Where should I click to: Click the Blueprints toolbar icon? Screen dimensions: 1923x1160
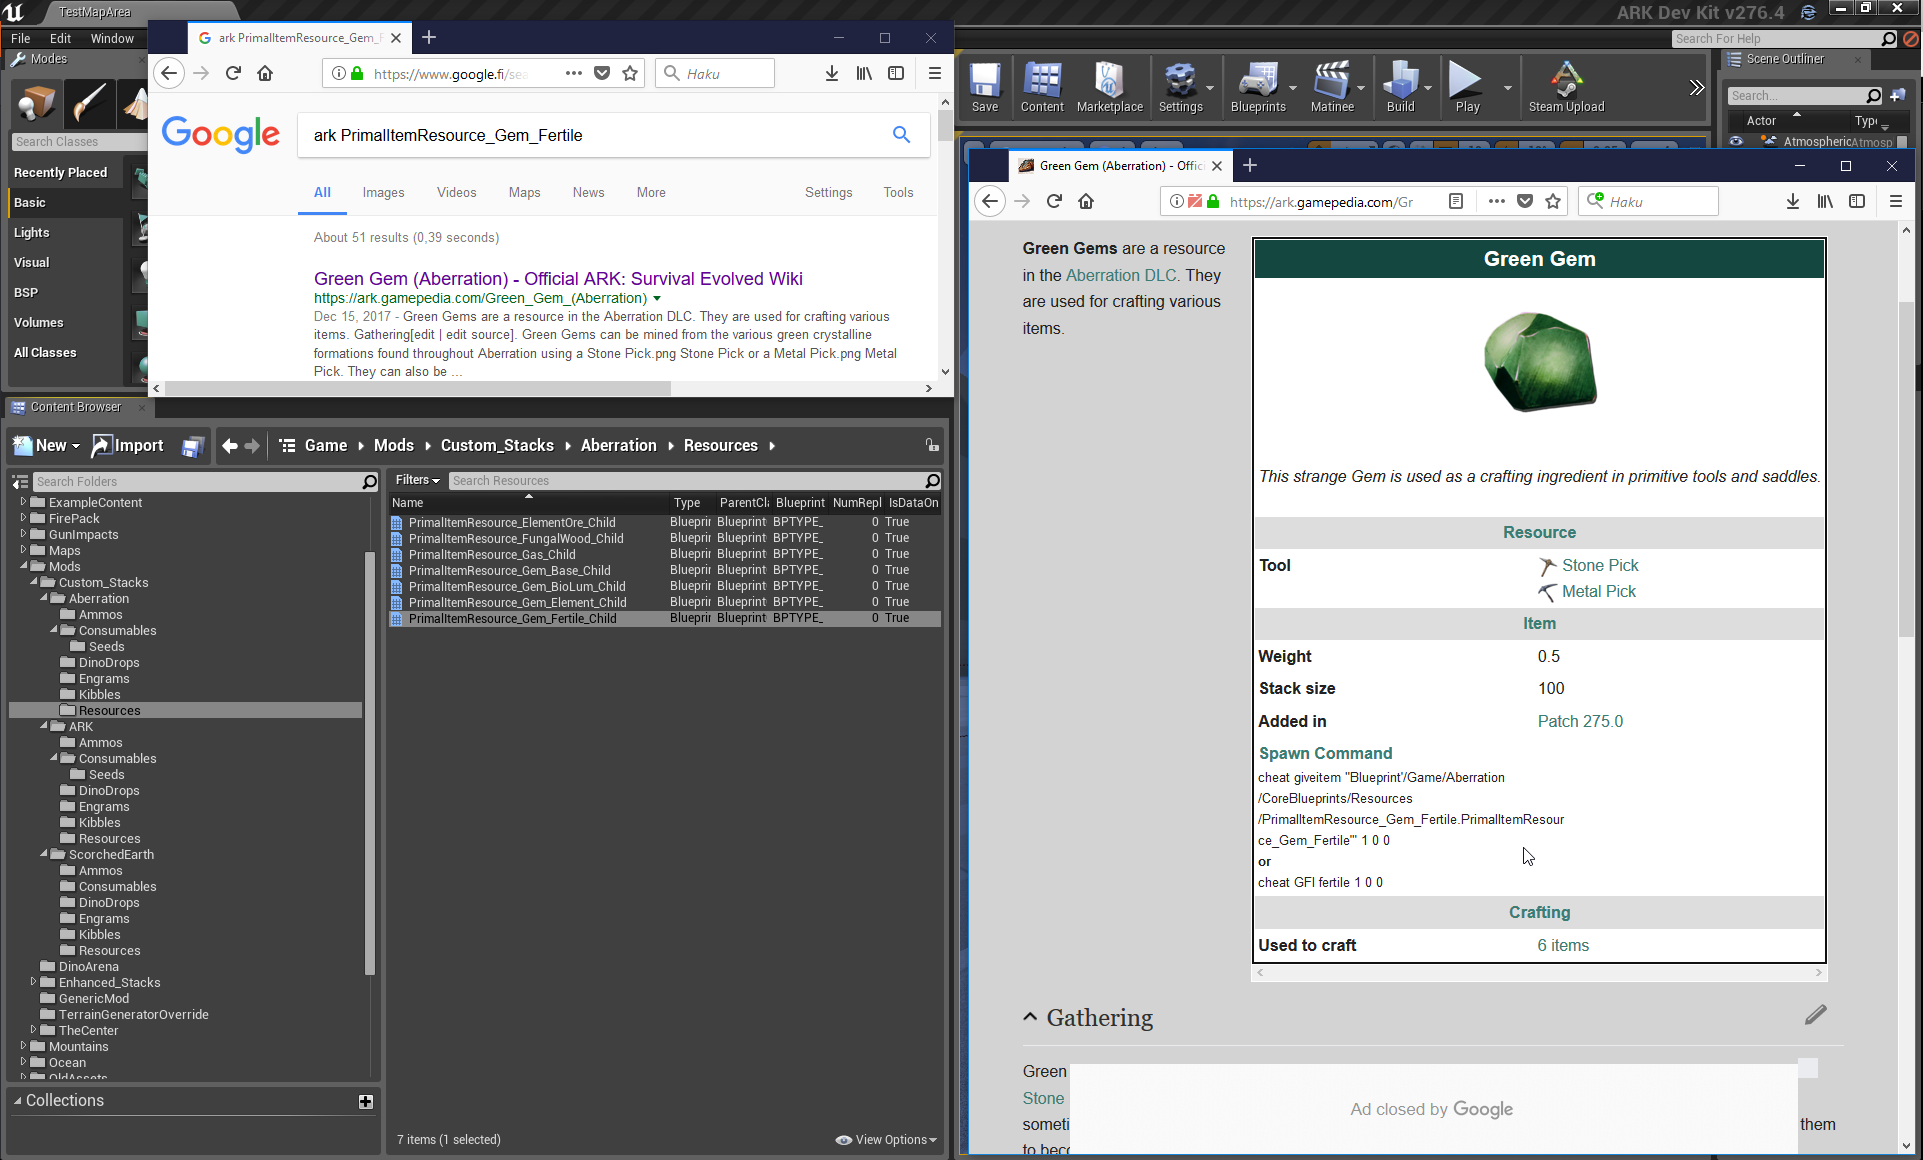1257,86
